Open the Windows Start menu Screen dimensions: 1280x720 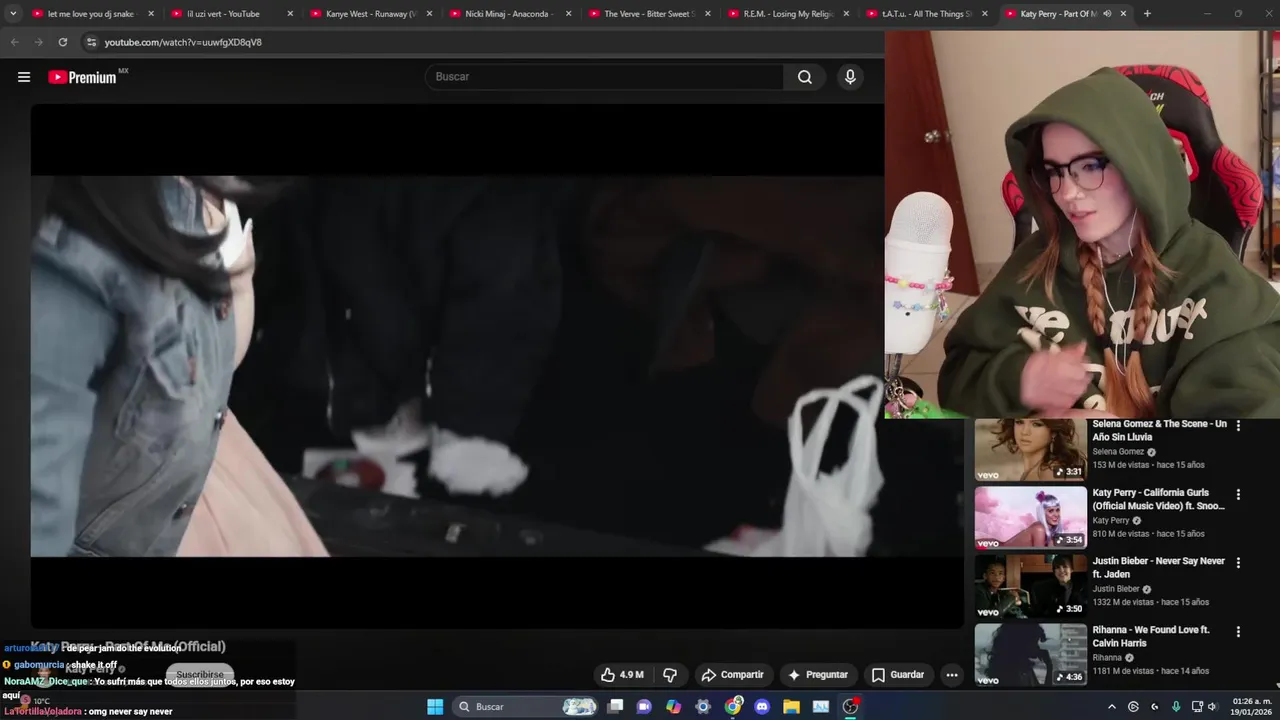pyautogui.click(x=435, y=707)
